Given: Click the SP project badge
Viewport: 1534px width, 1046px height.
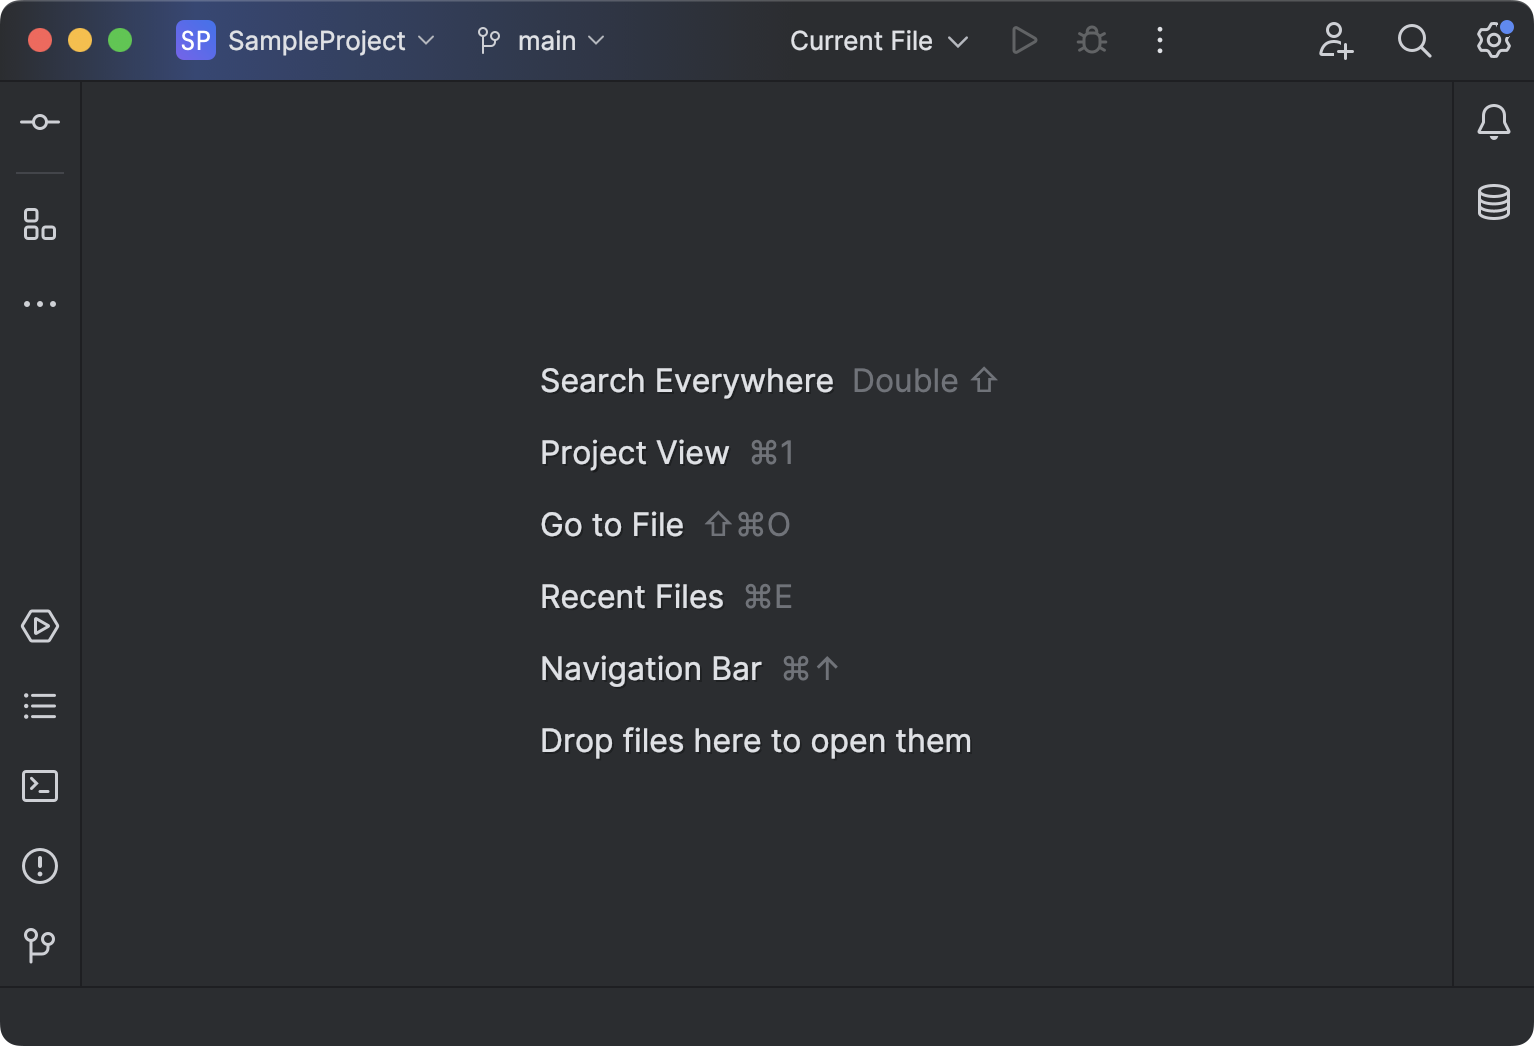Looking at the screenshot, I should (196, 41).
